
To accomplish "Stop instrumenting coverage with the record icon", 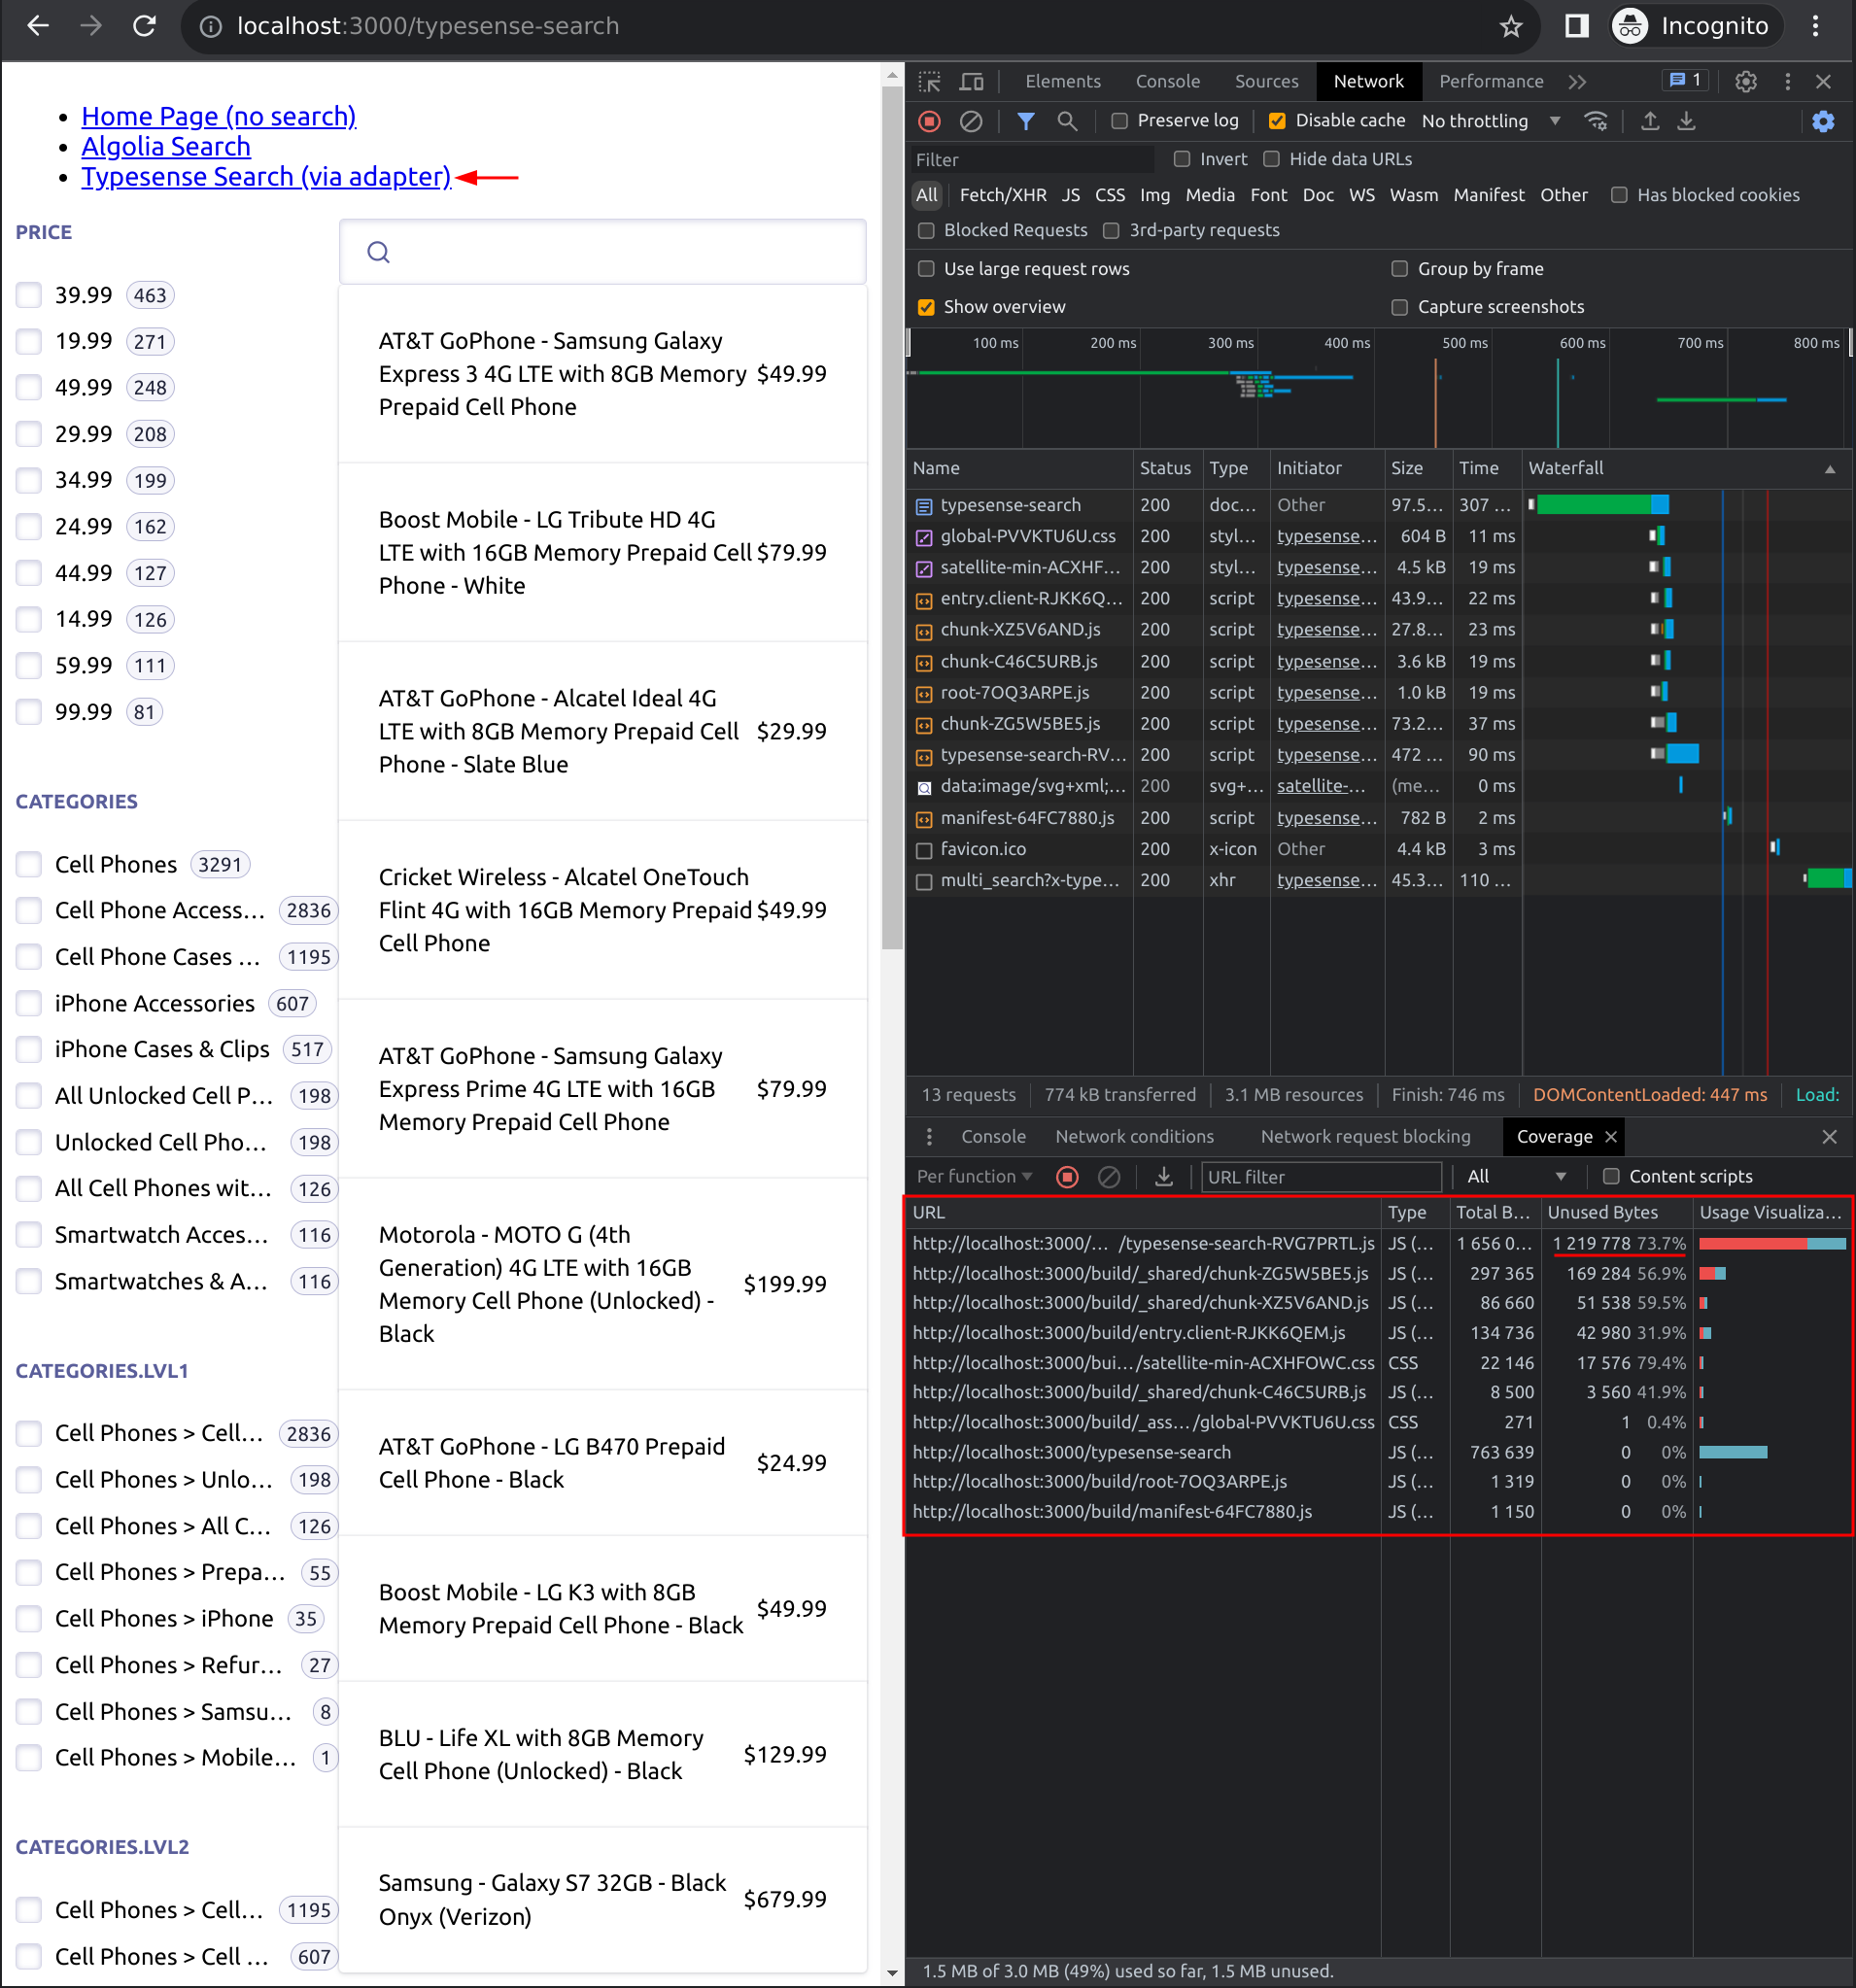I will 1067,1177.
